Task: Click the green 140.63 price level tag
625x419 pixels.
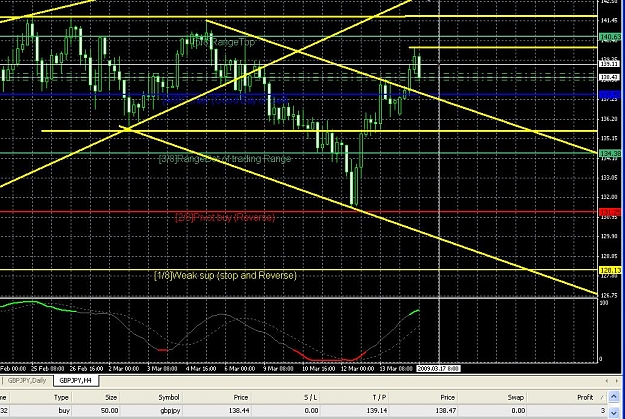Action: 610,37
